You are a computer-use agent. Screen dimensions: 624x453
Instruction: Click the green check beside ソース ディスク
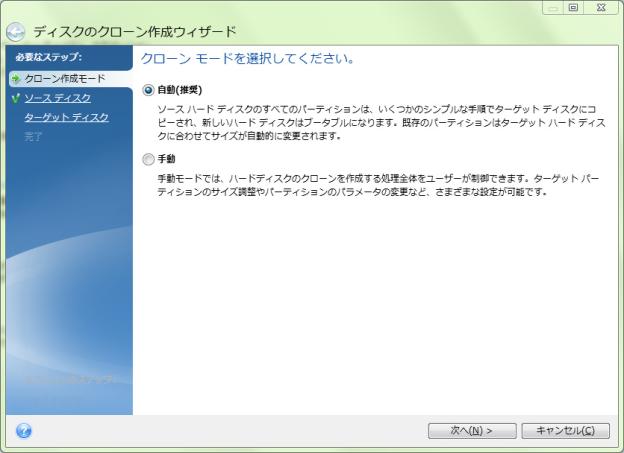click(x=16, y=98)
